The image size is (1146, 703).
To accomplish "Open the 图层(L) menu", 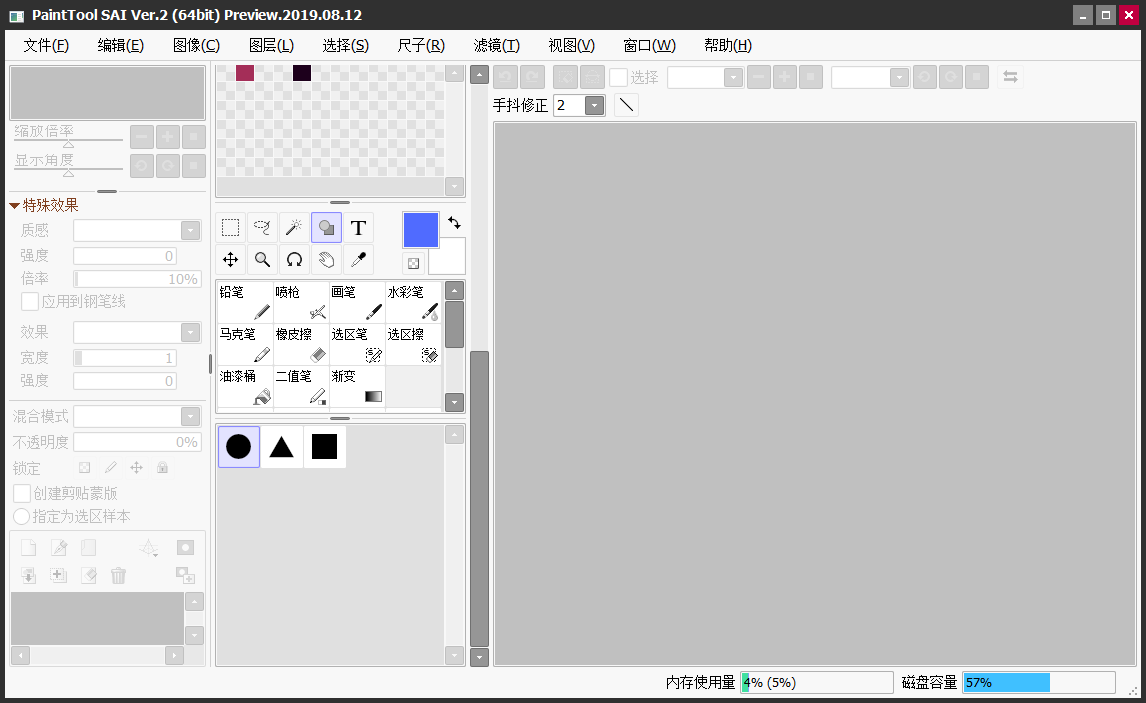I will point(271,45).
